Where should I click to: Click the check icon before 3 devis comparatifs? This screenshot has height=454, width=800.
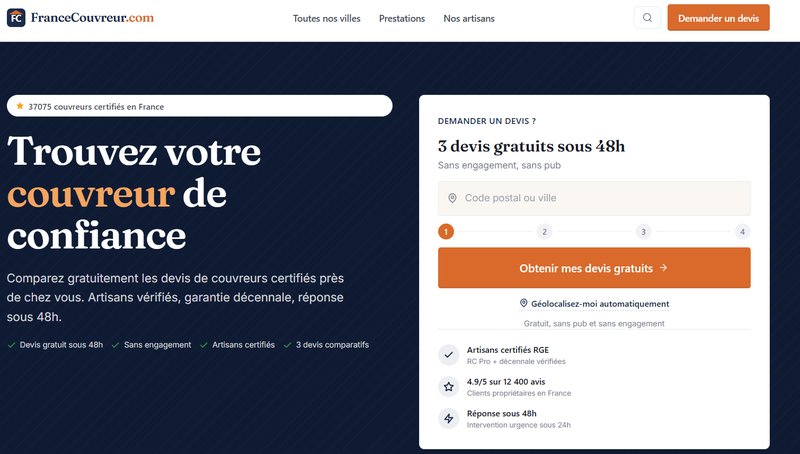click(x=287, y=345)
